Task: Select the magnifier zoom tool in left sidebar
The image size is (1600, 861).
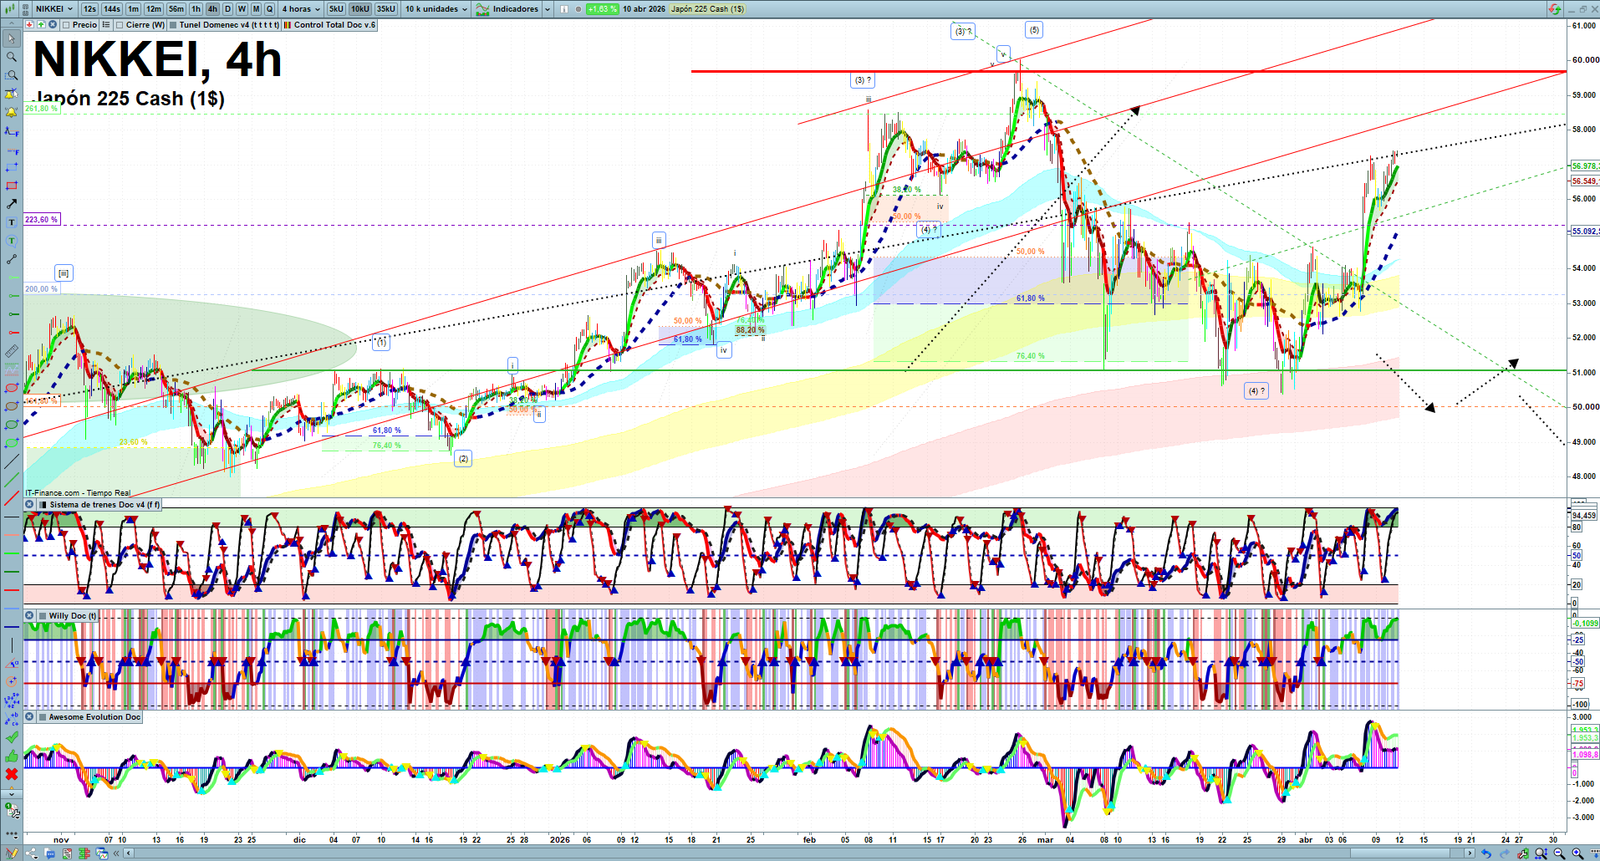Action: pos(12,57)
